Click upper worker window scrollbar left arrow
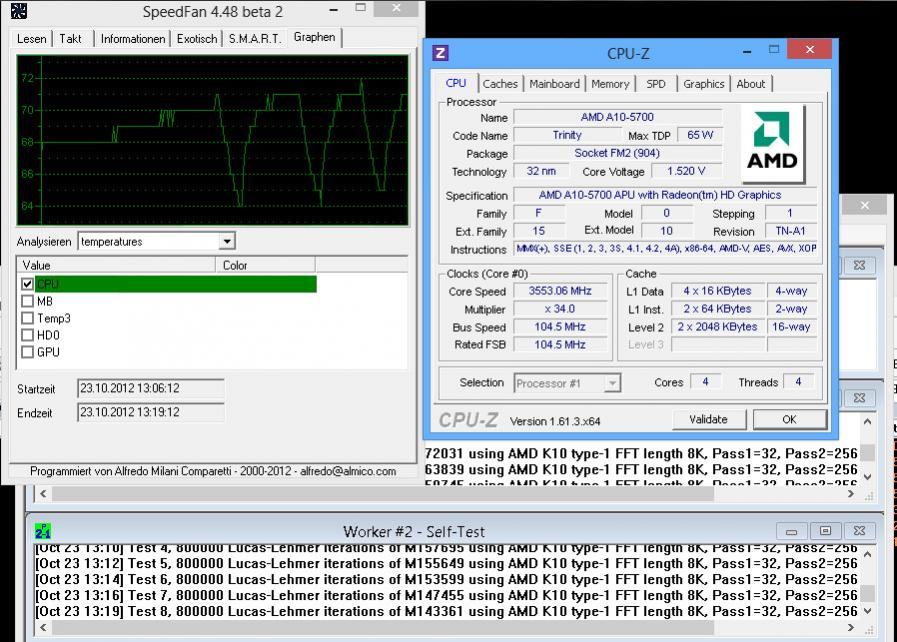The image size is (897, 642). (43, 493)
